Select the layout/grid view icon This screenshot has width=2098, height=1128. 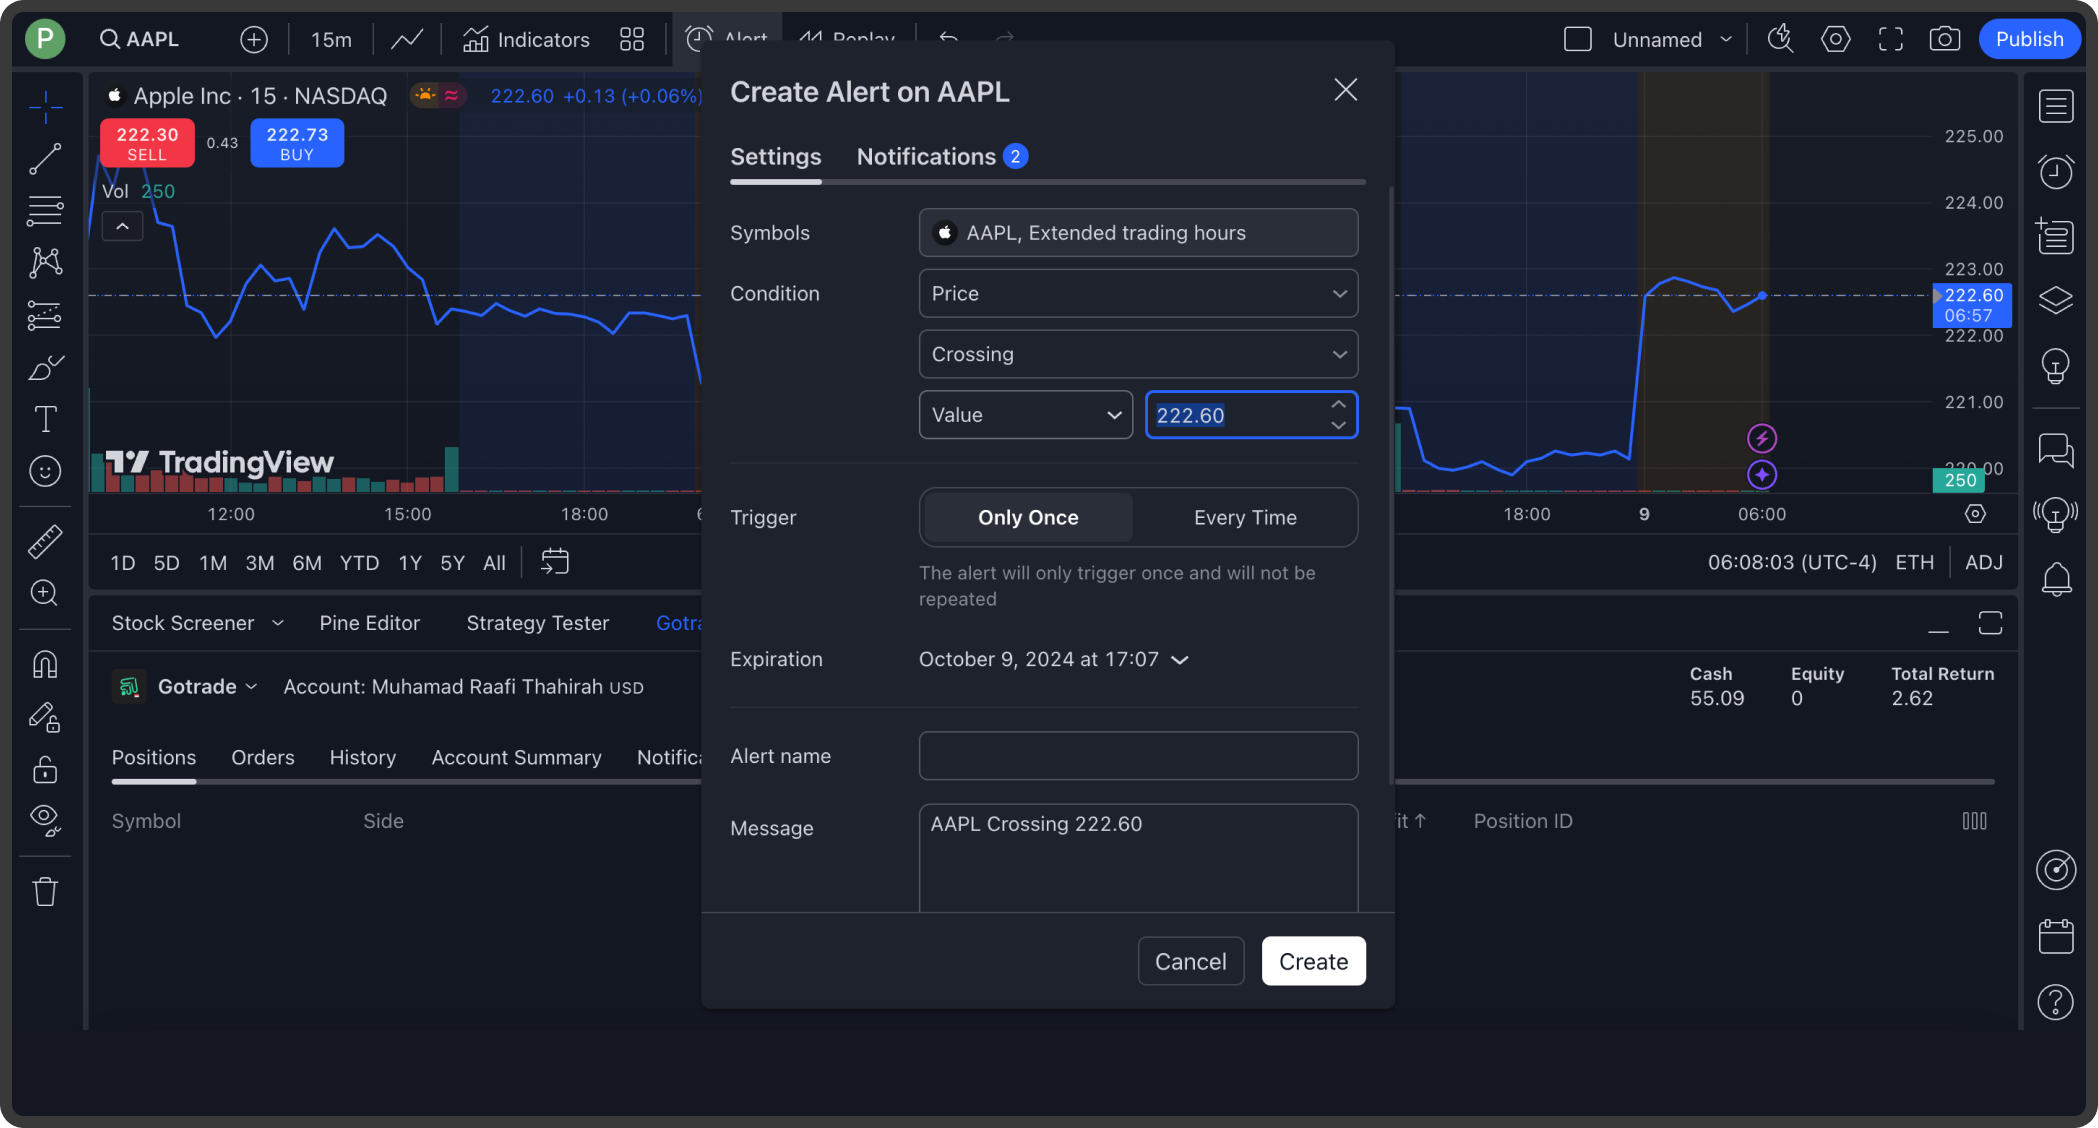coord(632,38)
